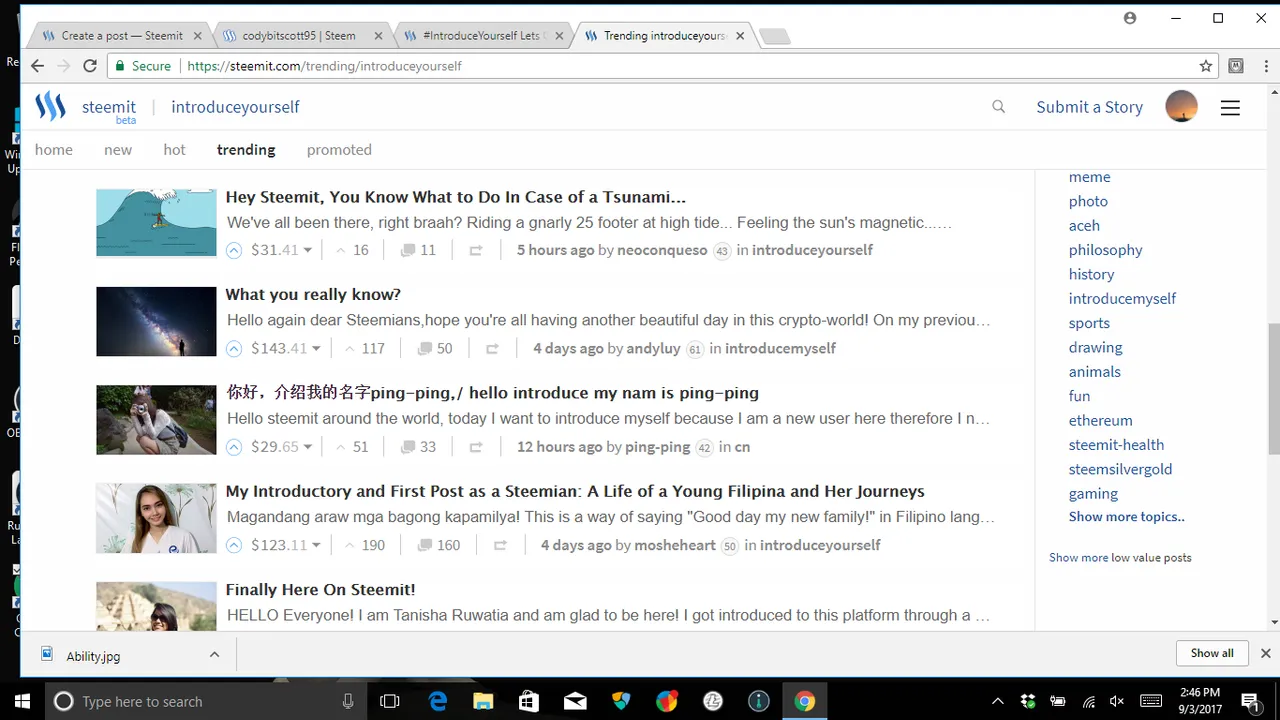Open the philosophy topic
This screenshot has width=1280, height=720.
[1105, 250]
